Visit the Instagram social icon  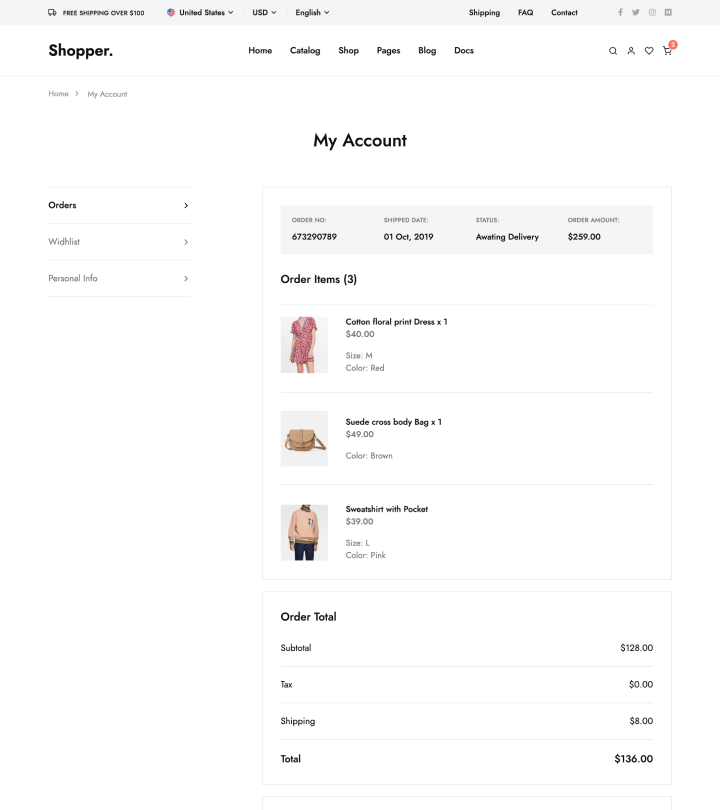[652, 13]
